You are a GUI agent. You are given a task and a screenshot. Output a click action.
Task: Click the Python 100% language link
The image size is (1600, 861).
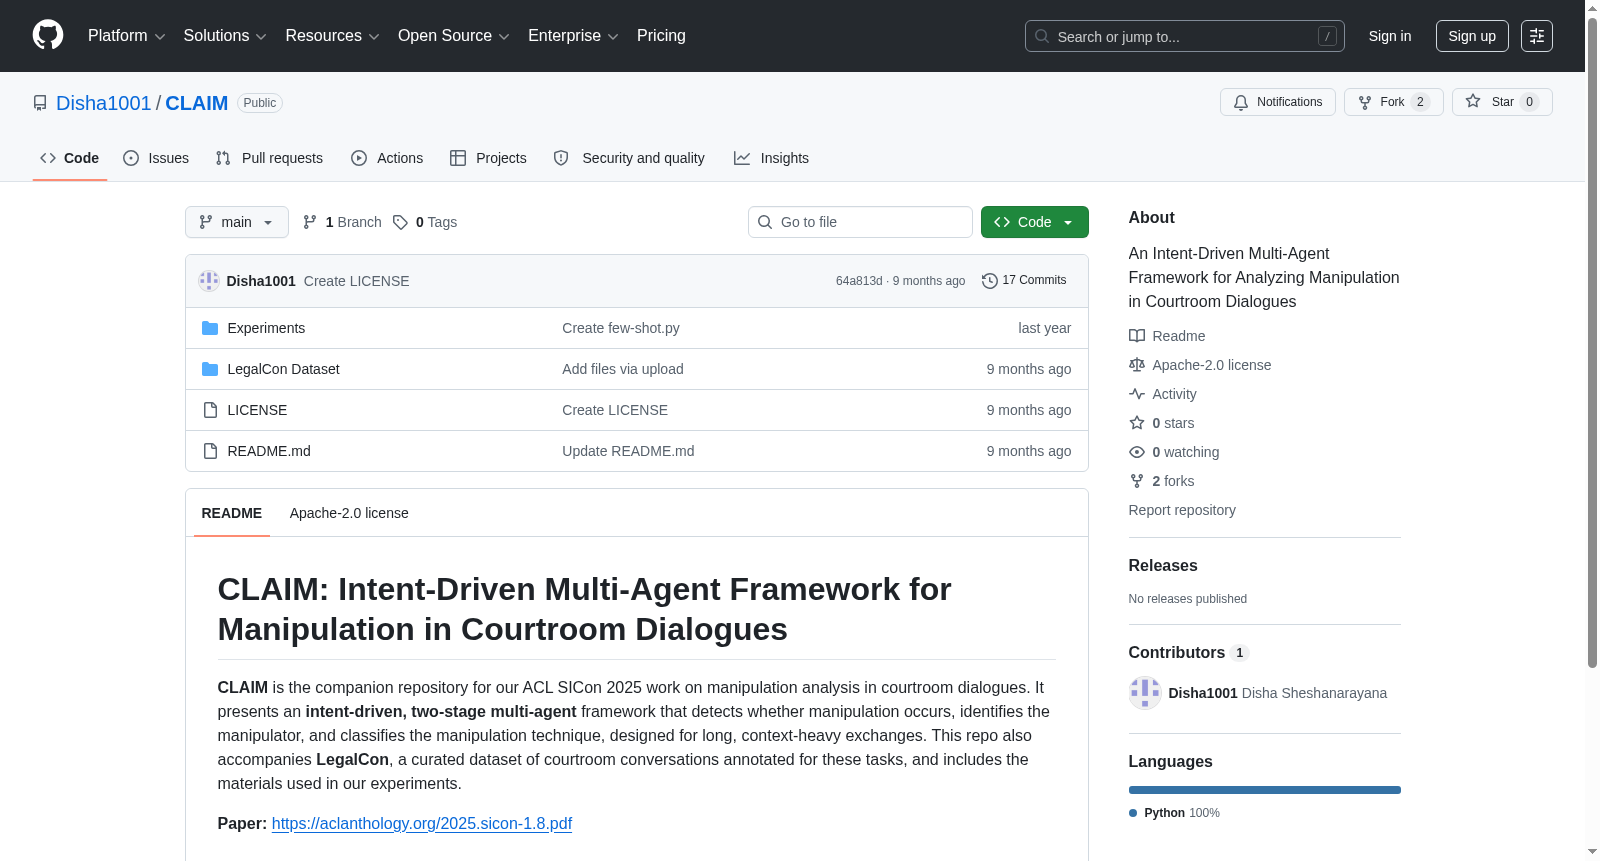[x=1175, y=813]
